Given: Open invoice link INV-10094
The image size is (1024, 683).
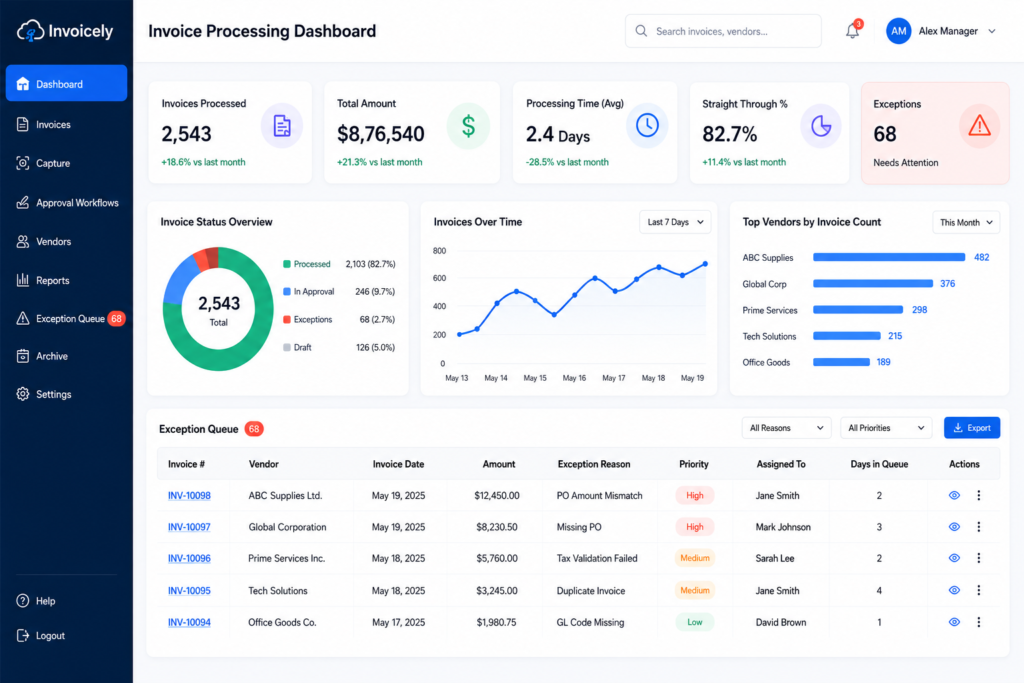Looking at the screenshot, I should pos(189,622).
